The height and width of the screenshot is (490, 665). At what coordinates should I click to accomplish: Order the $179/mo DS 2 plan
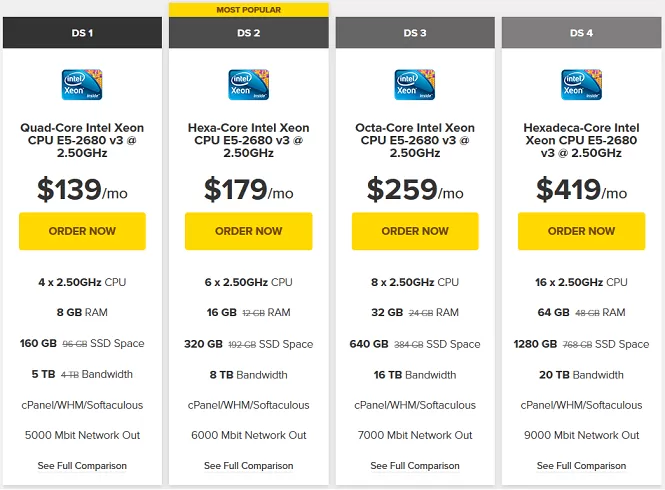coord(249,231)
